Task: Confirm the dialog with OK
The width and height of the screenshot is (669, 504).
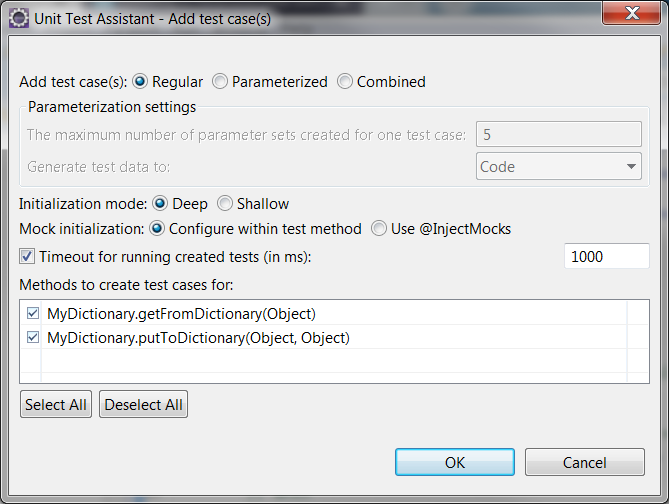Action: point(455,462)
